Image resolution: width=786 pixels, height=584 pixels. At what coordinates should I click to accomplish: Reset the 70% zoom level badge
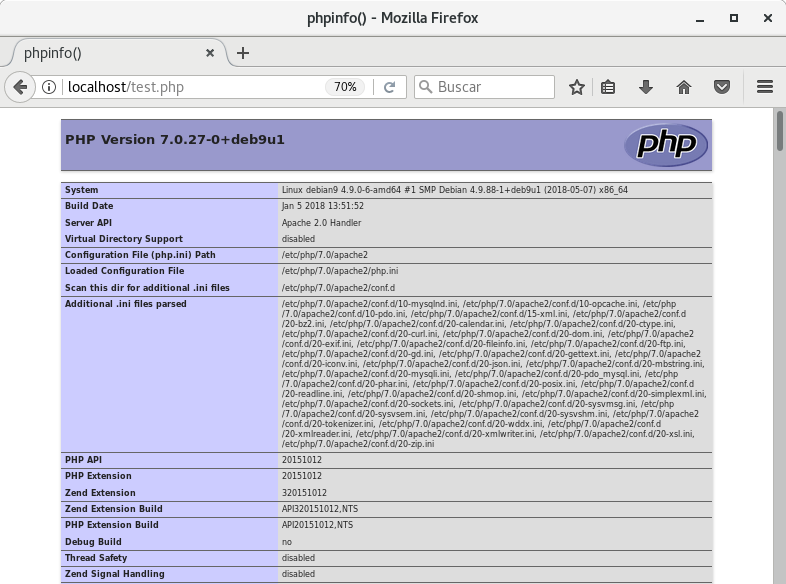tap(345, 87)
